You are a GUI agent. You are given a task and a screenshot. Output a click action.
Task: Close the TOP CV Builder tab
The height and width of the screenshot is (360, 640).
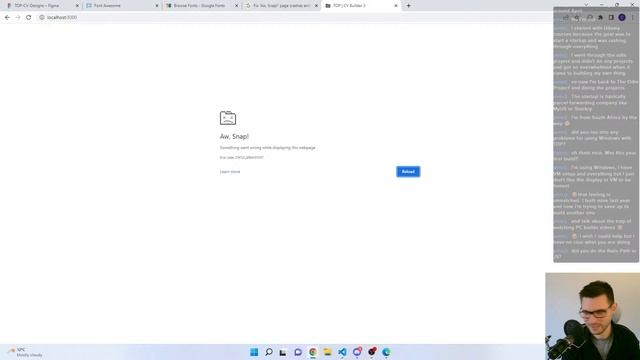click(x=396, y=6)
